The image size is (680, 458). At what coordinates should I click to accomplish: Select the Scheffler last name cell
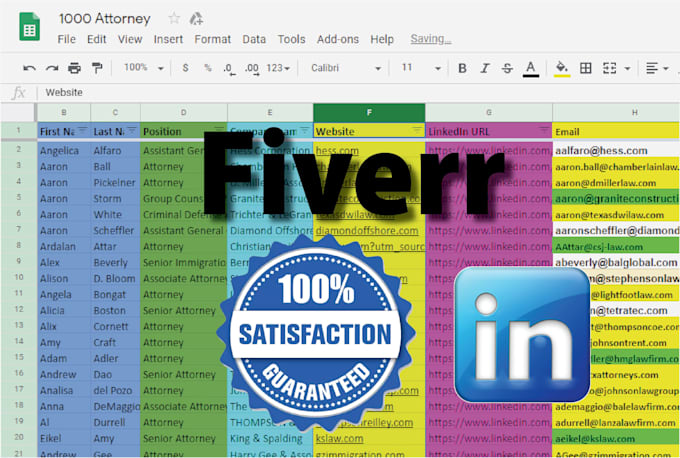115,230
